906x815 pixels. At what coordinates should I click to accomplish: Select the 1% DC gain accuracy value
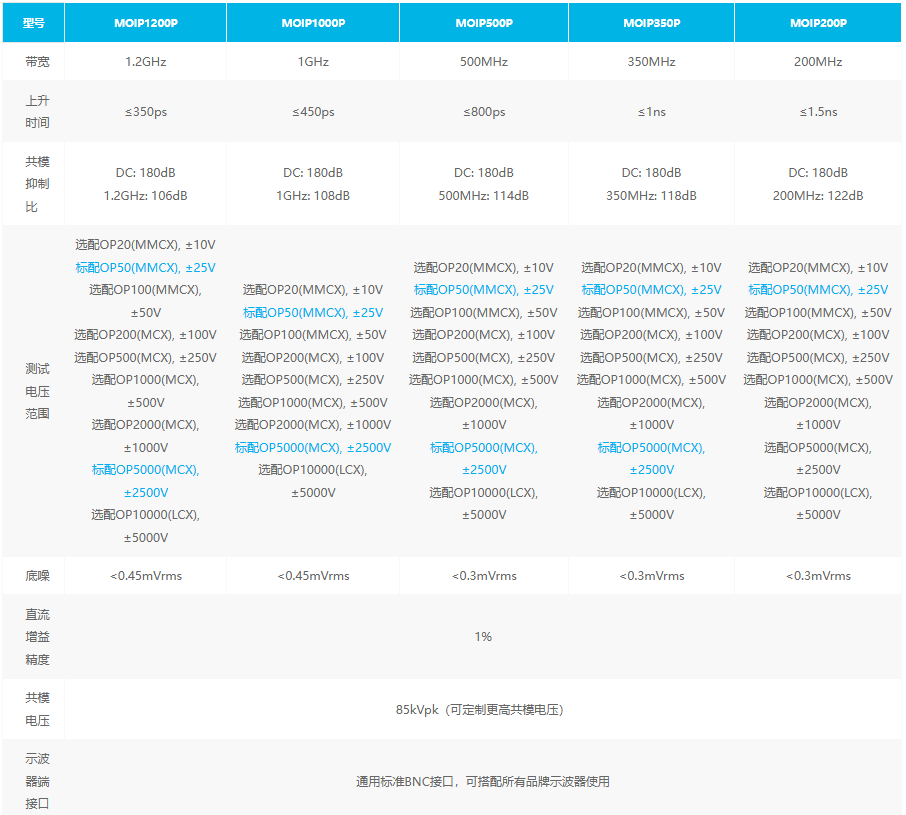[x=483, y=637]
